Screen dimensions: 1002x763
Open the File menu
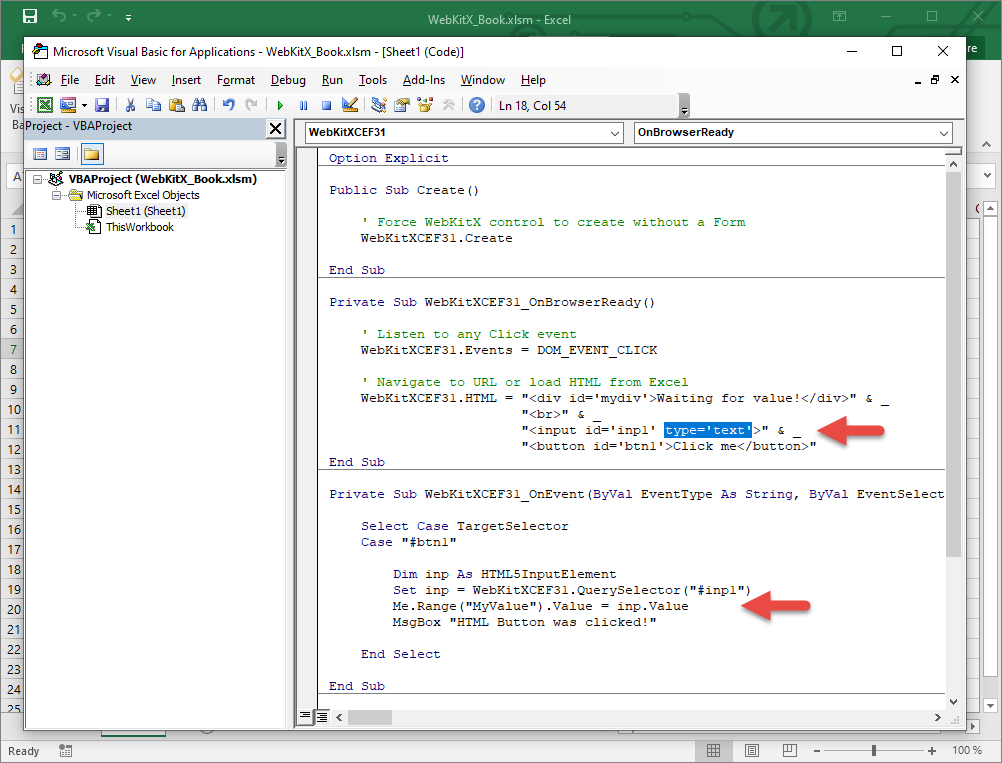(x=70, y=80)
